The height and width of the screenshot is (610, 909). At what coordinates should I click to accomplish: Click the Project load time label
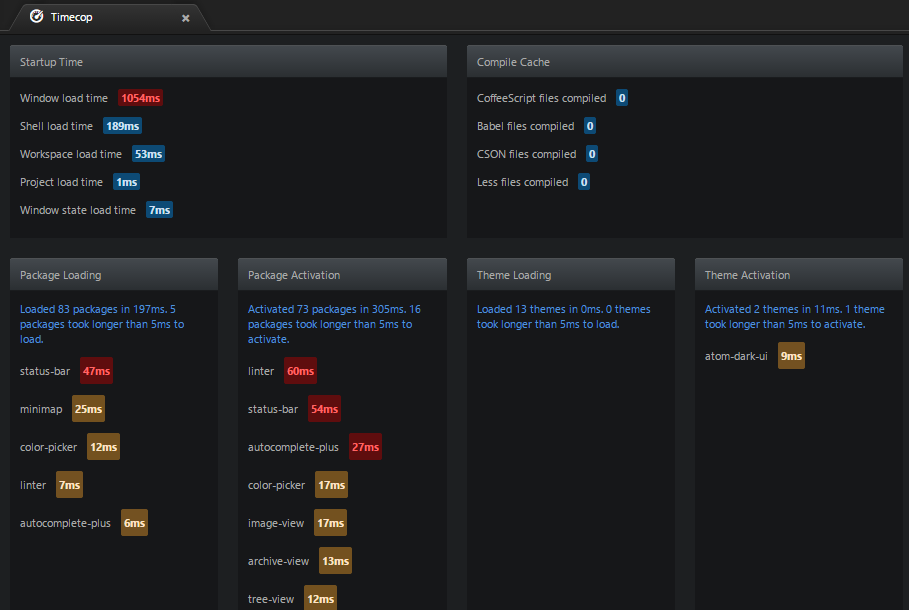click(61, 182)
